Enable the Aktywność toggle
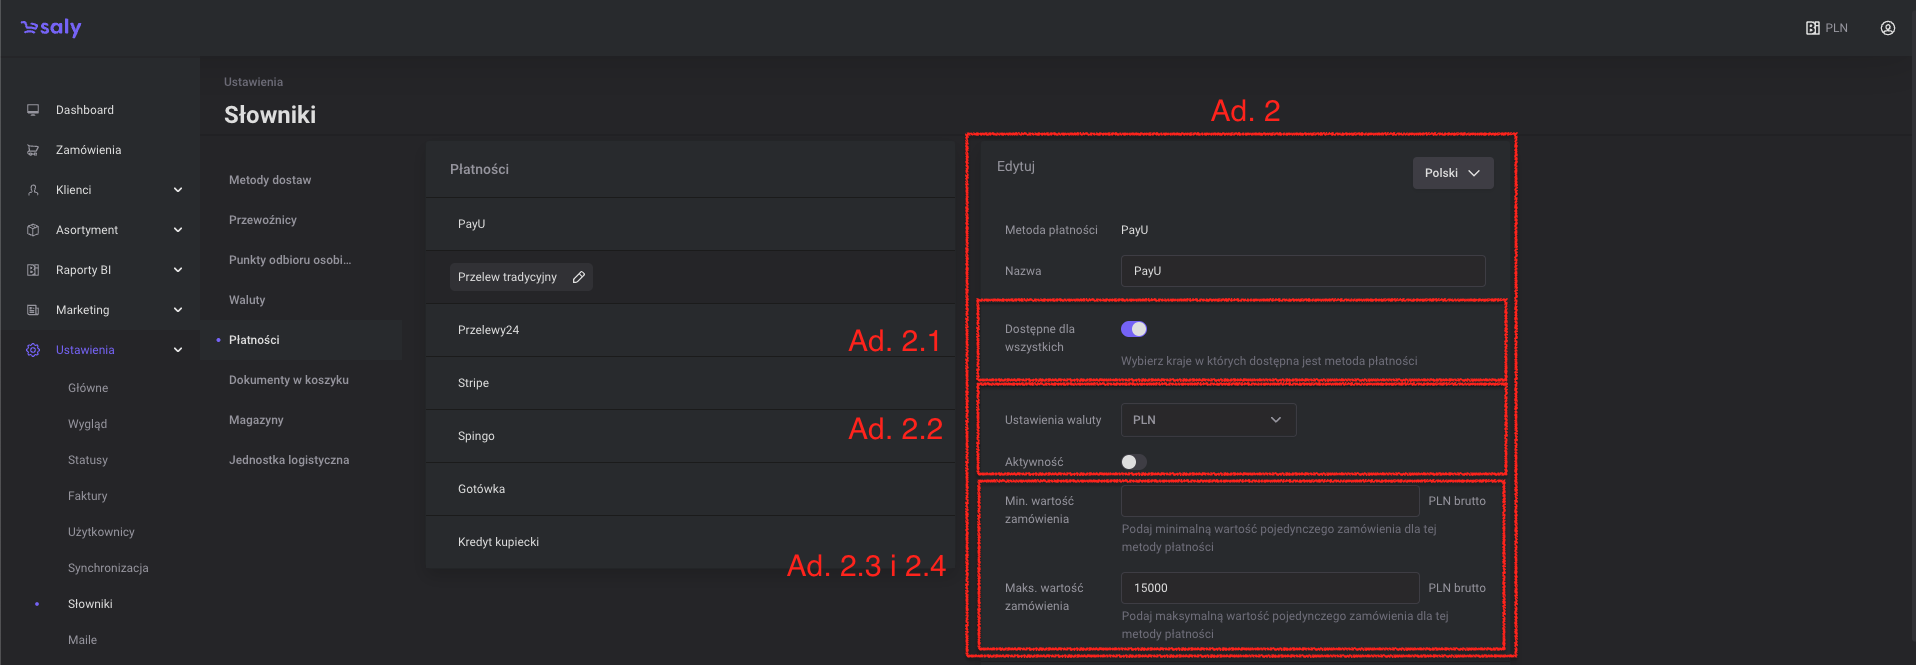Image resolution: width=1916 pixels, height=665 pixels. (1133, 462)
